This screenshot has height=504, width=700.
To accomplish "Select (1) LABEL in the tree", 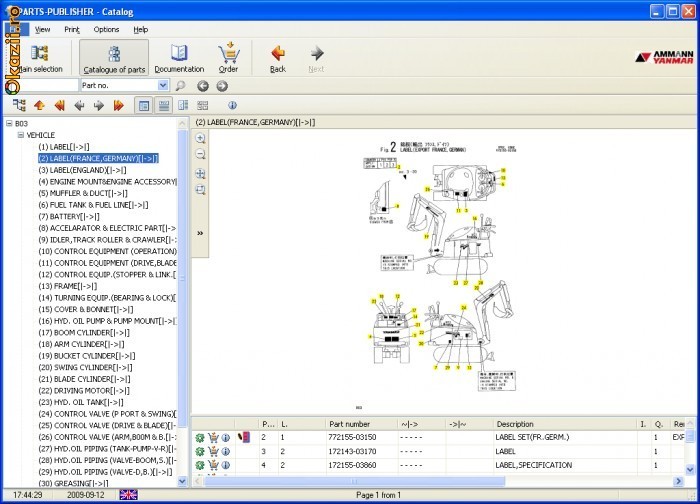I will click(x=64, y=147).
